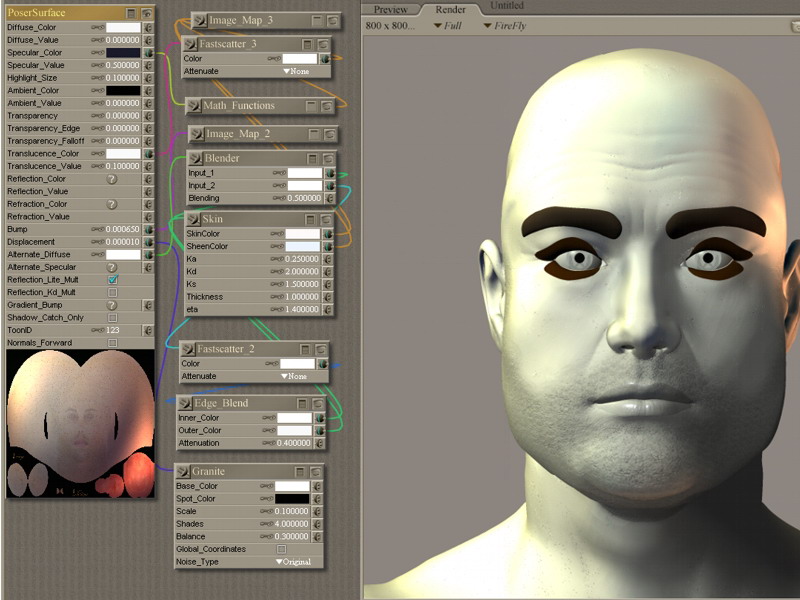
Task: Enable the Shadow_Catch_Only checkbox
Action: [x=113, y=318]
